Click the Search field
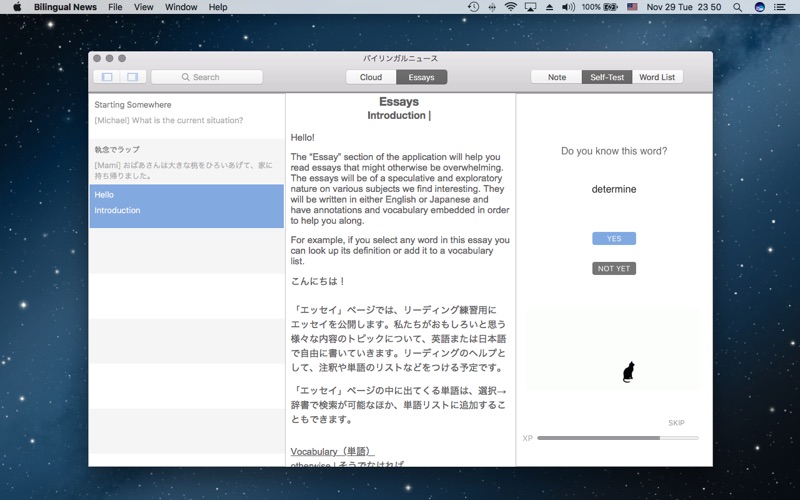 pos(207,77)
